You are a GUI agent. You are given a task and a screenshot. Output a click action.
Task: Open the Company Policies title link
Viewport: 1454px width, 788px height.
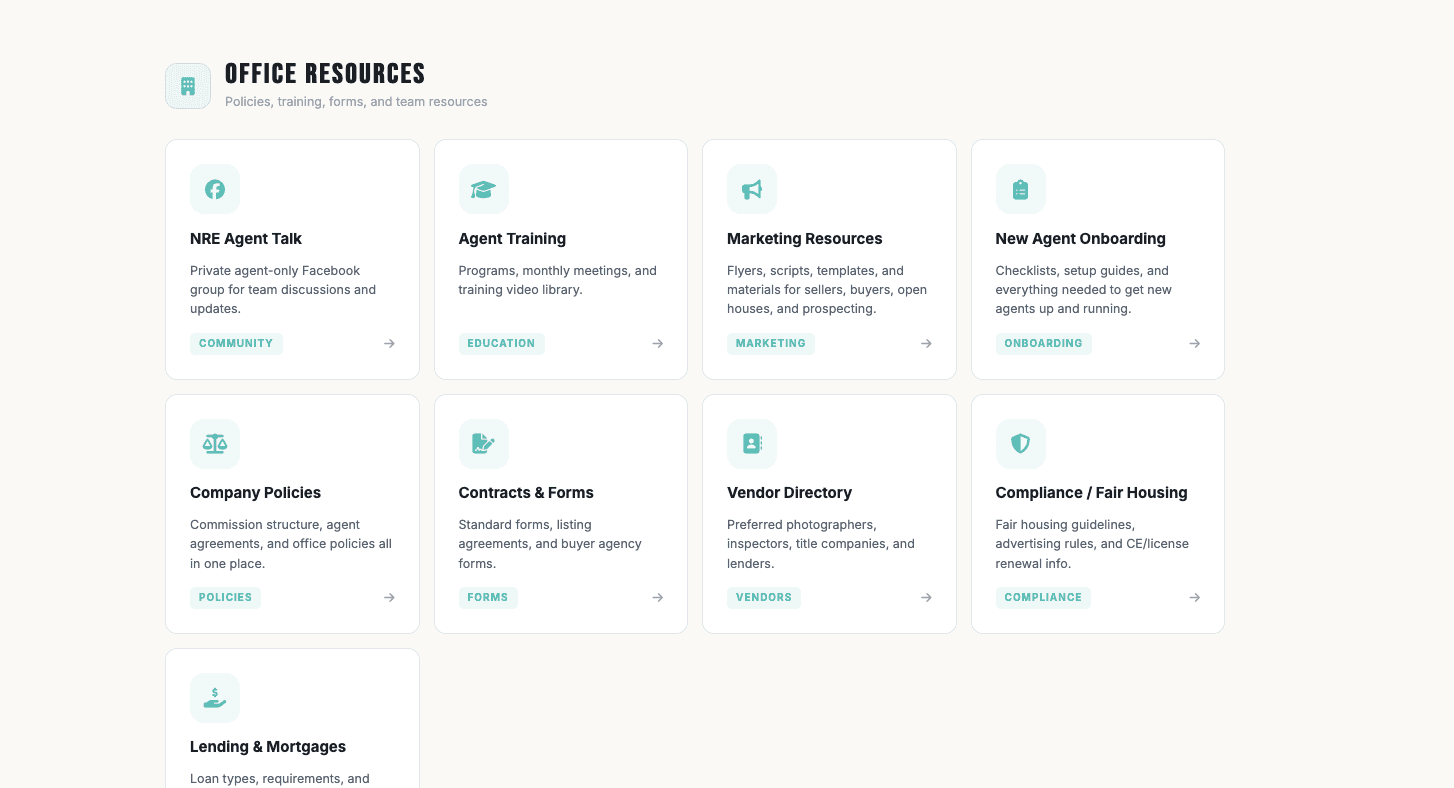tap(256, 493)
